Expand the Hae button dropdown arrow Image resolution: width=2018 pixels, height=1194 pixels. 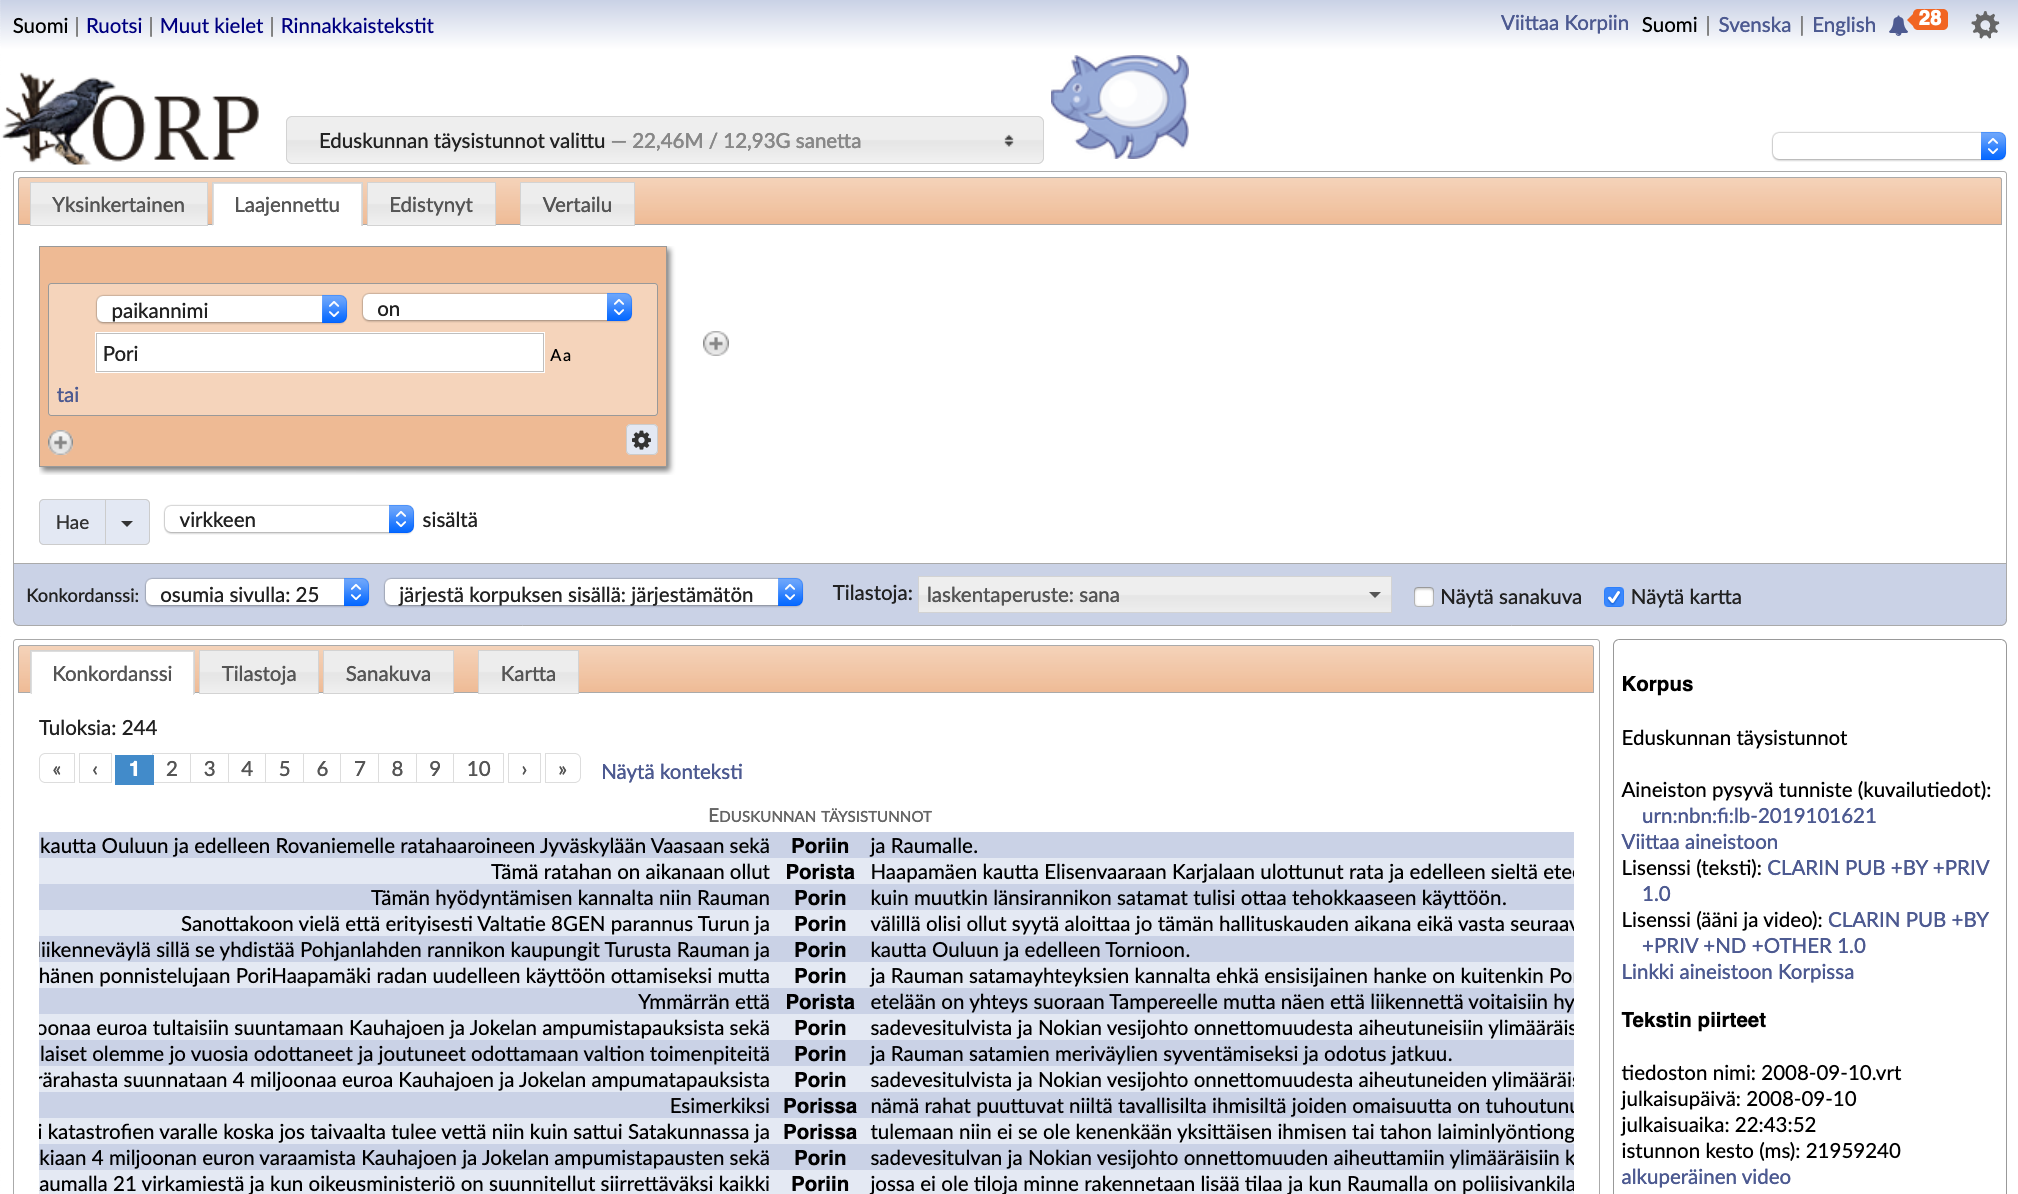(127, 522)
